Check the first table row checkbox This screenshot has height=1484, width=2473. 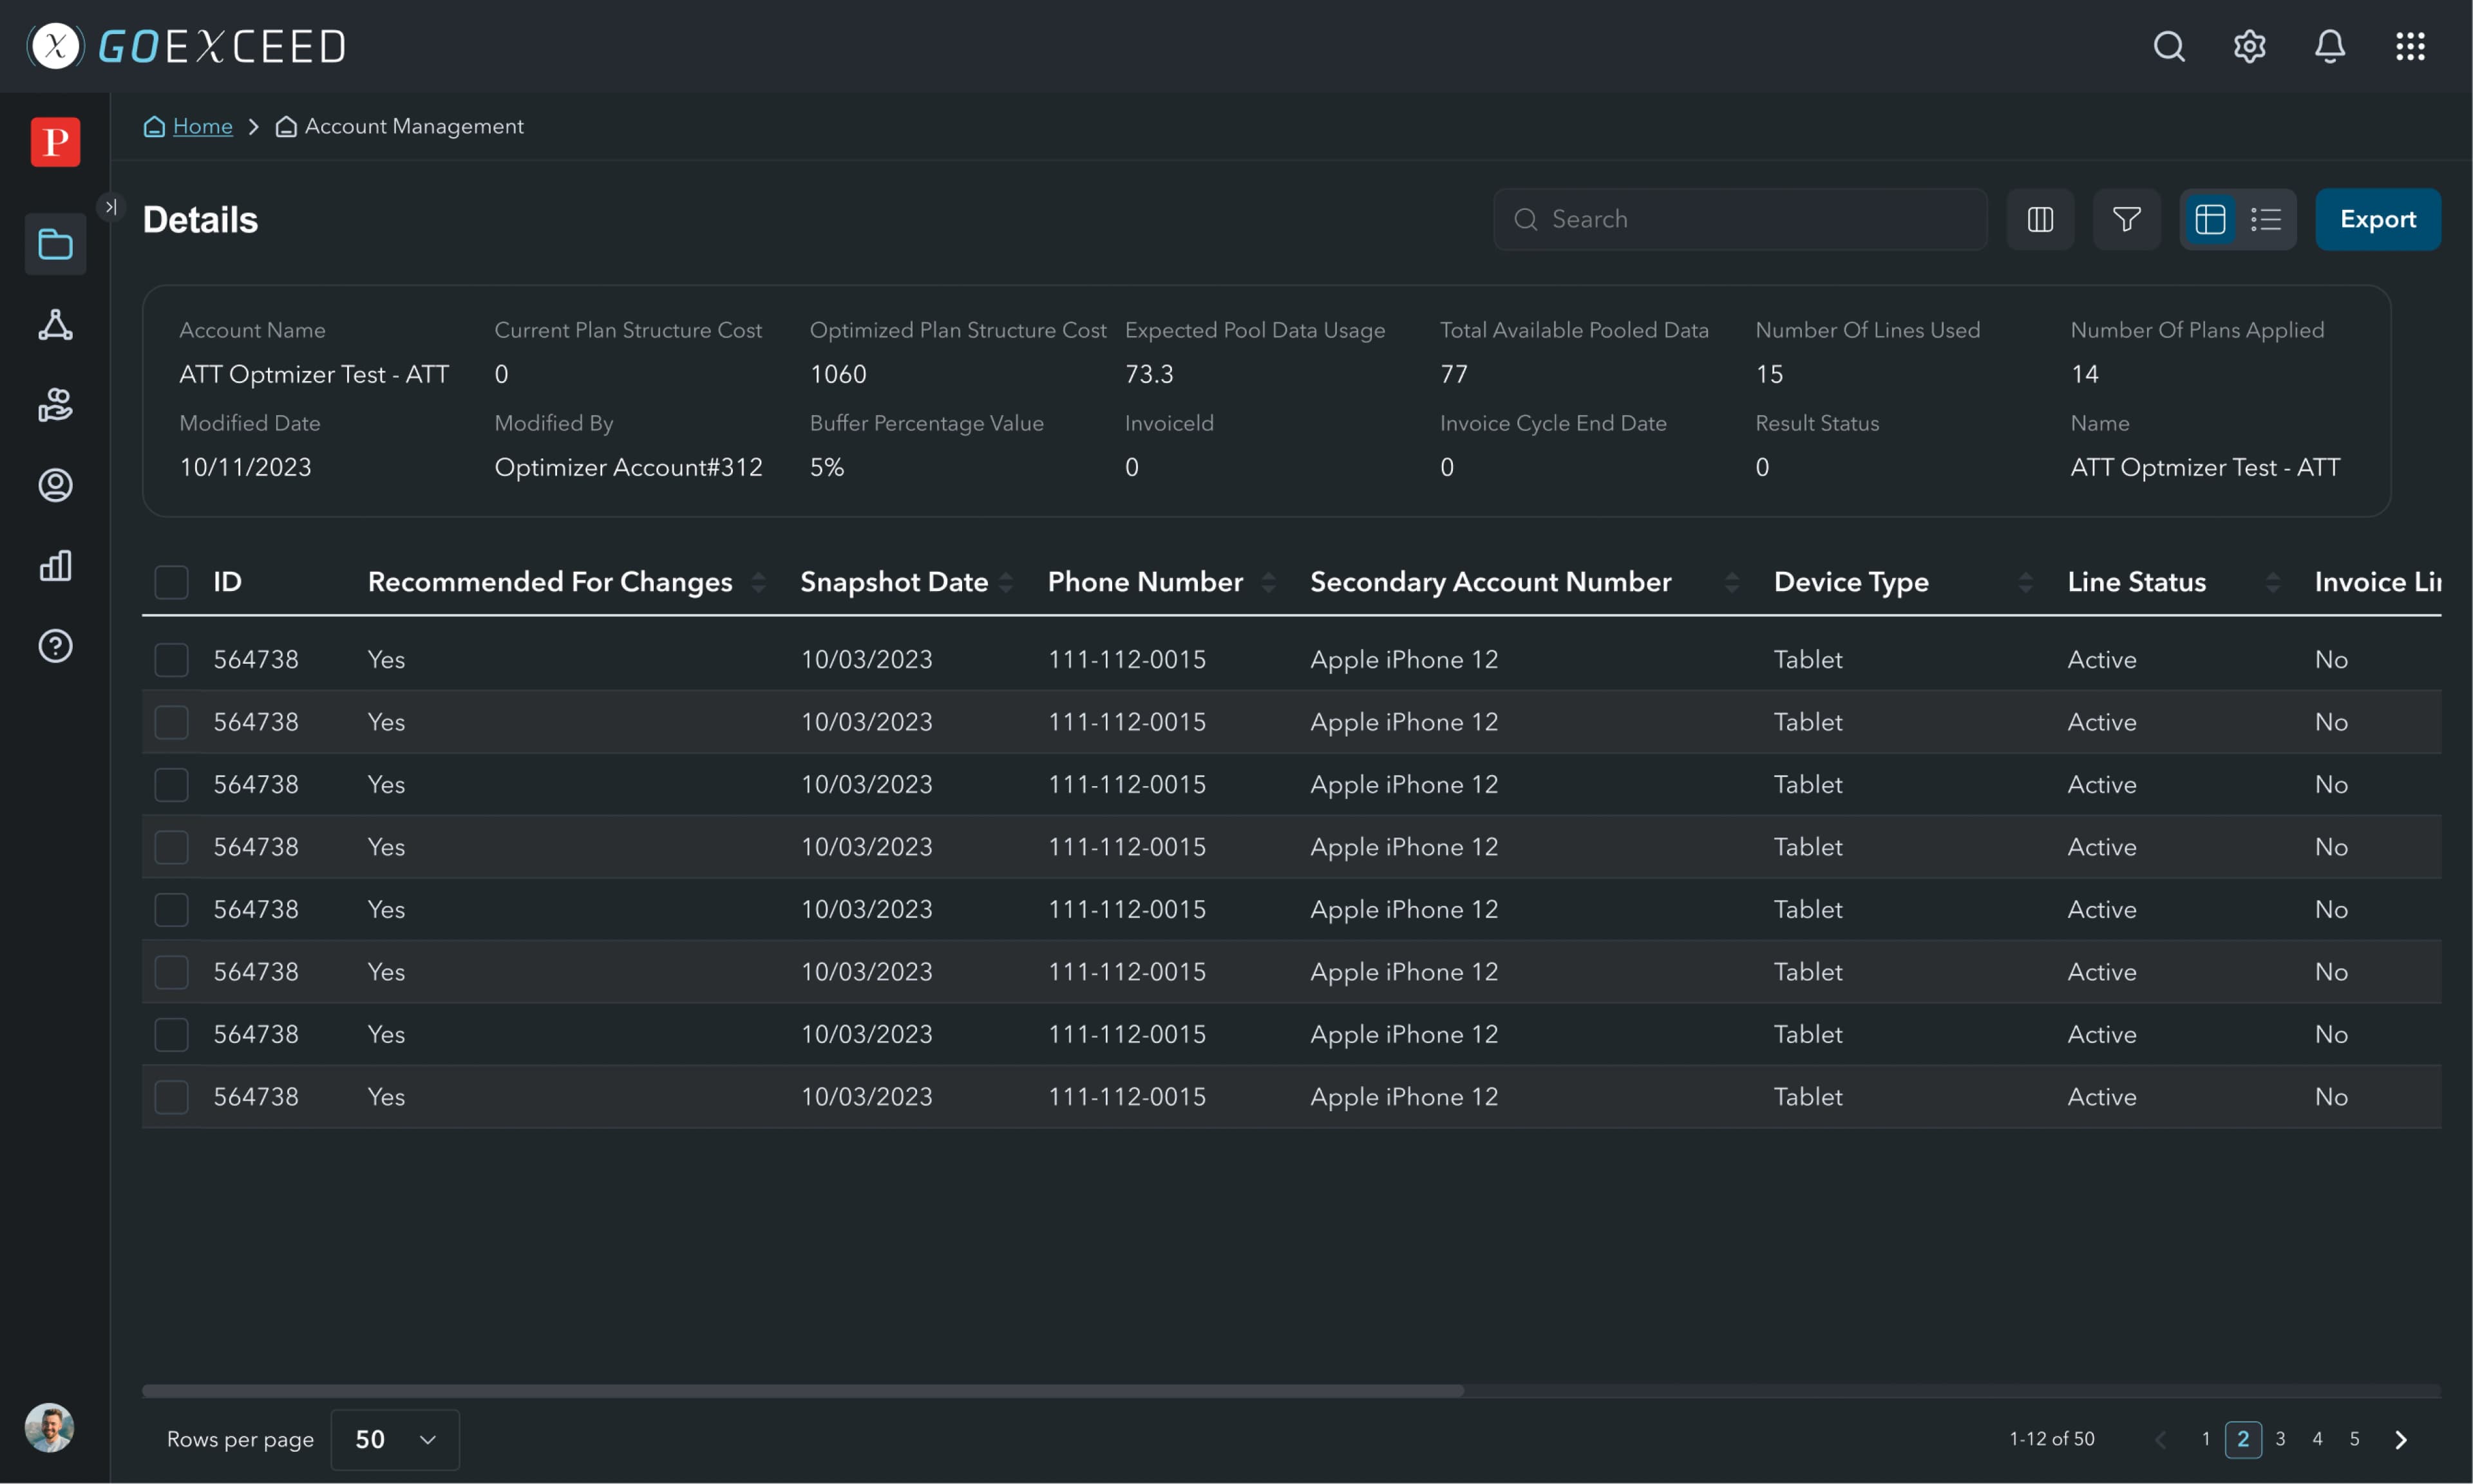171,660
